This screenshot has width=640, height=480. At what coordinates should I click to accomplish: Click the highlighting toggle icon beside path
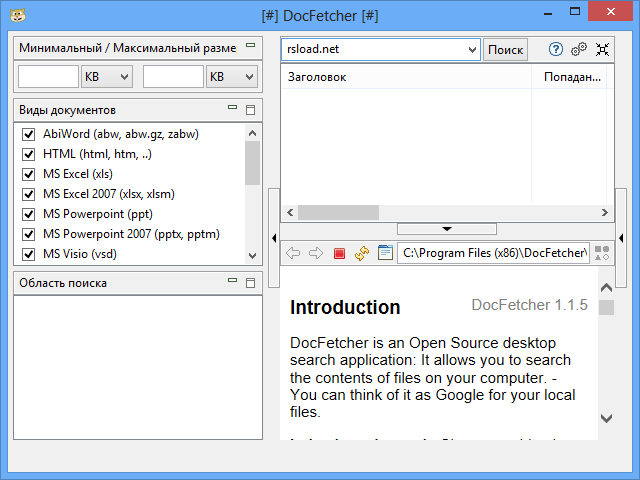(602, 253)
